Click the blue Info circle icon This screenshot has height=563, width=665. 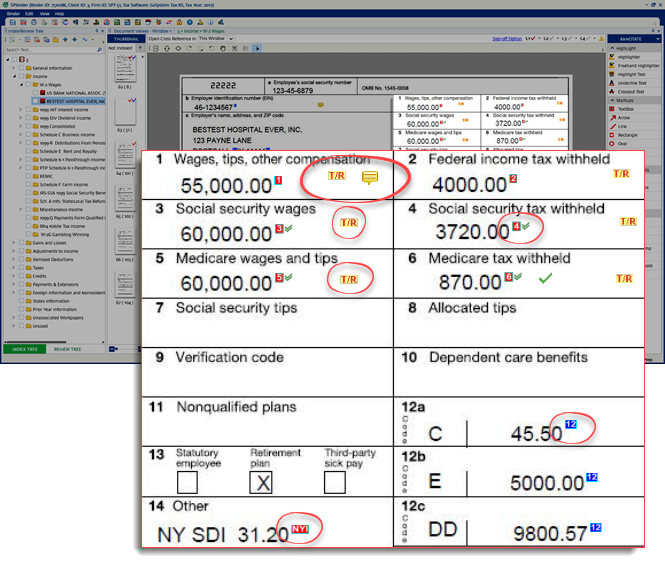click(210, 22)
